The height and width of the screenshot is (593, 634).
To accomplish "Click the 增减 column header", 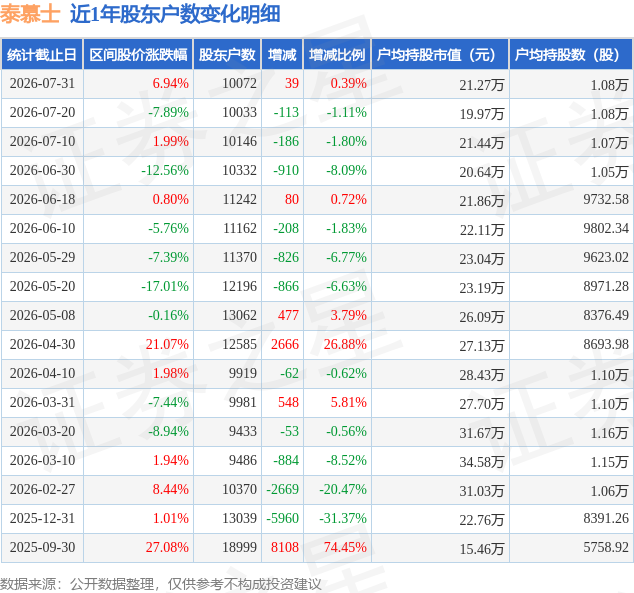I will tap(282, 55).
